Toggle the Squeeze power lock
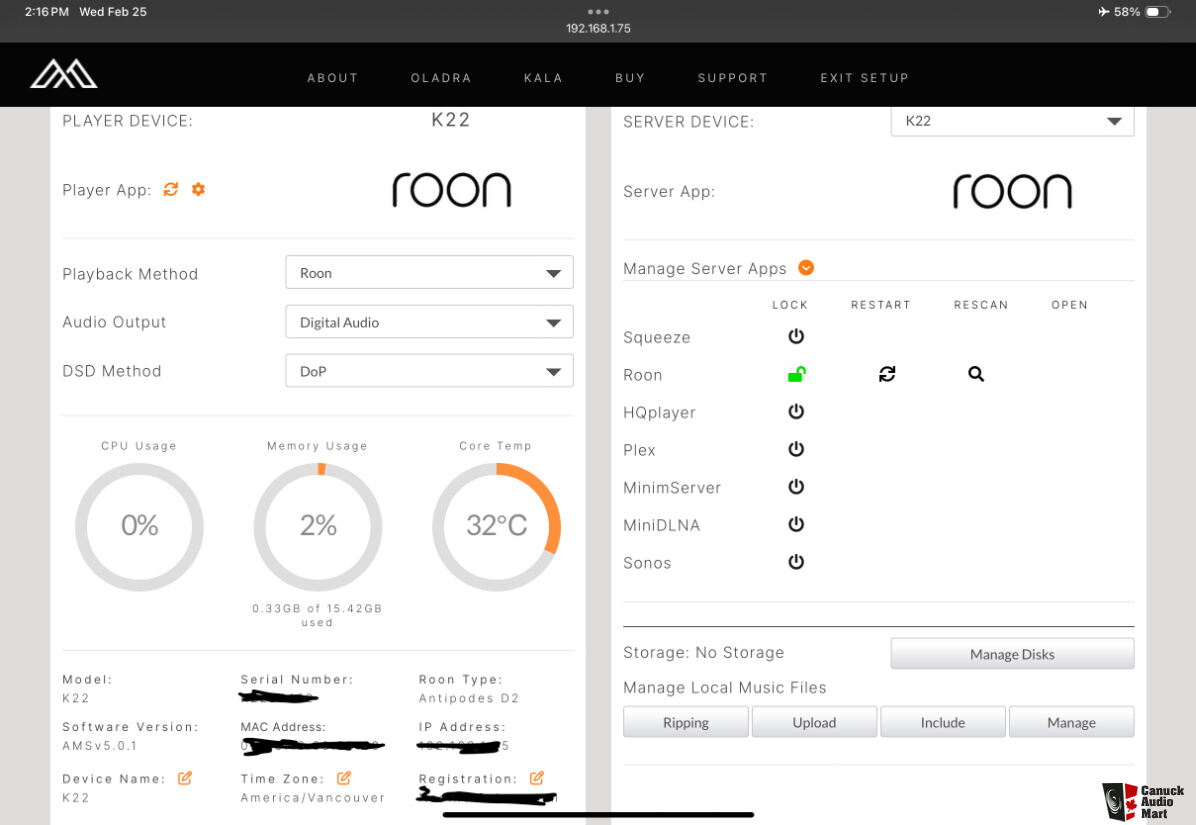This screenshot has width=1196, height=825. (796, 336)
